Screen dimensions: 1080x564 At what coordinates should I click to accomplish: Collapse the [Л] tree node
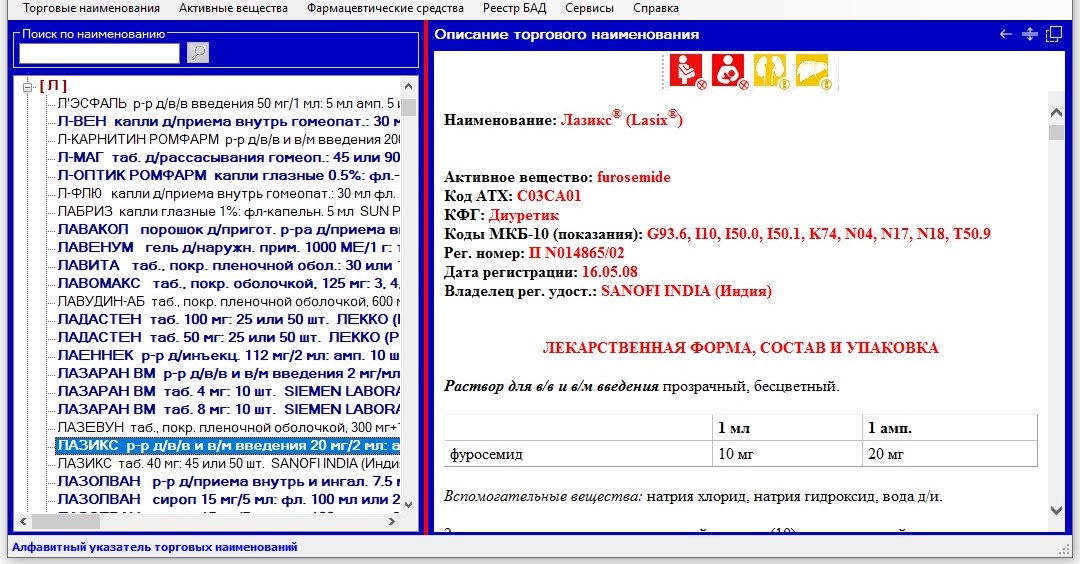click(28, 87)
